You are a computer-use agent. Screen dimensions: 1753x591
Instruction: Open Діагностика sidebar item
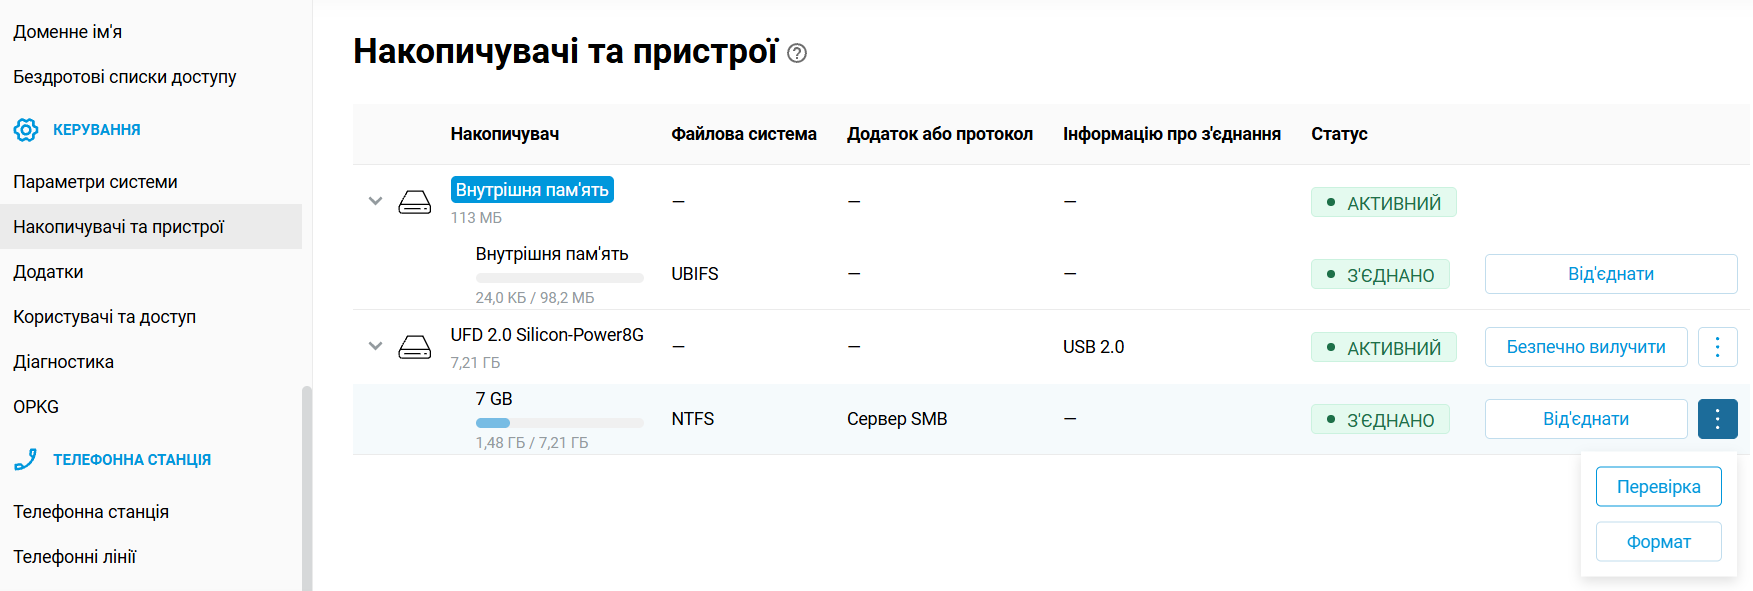[64, 362]
